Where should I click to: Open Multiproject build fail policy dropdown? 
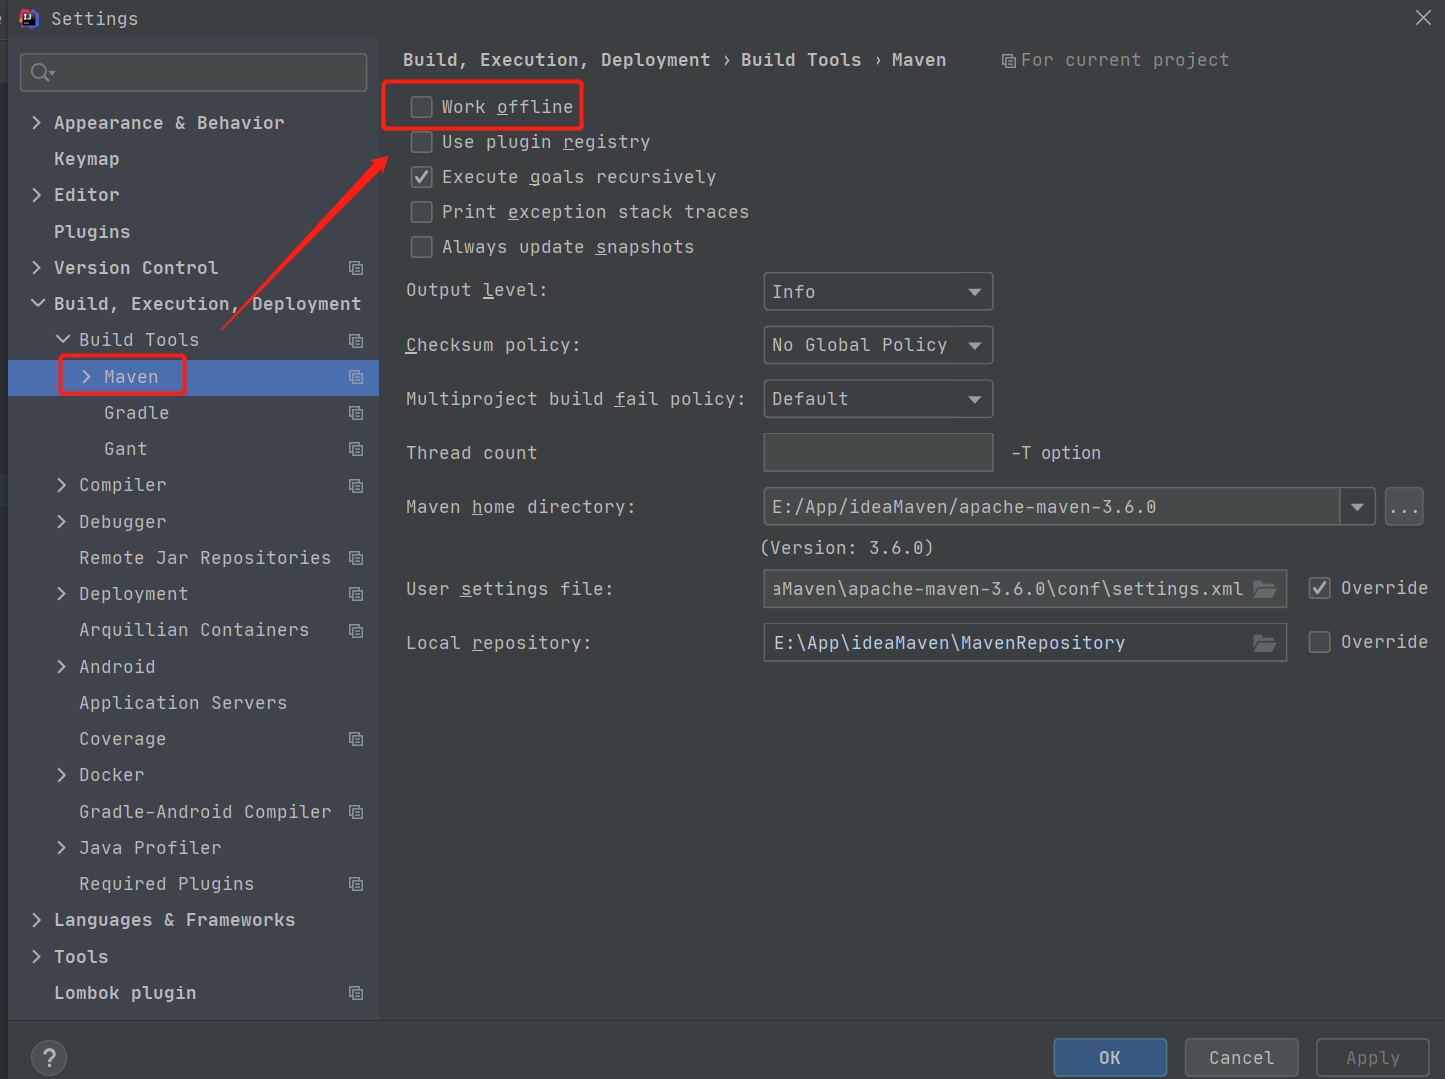click(878, 399)
